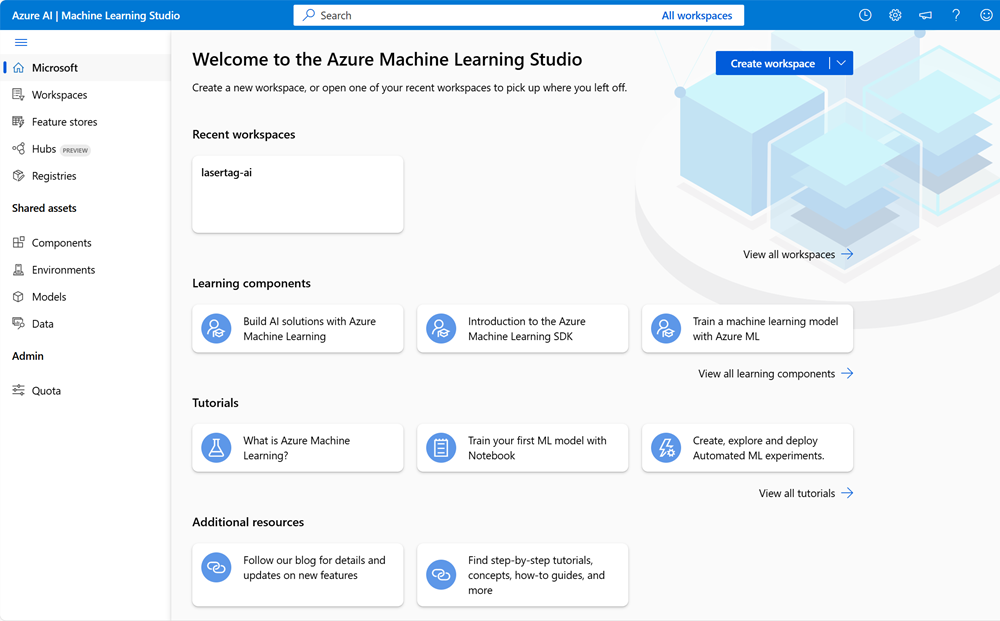The height and width of the screenshot is (621, 1000).
Task: Click the Registries sidebar icon
Action: coord(18,175)
